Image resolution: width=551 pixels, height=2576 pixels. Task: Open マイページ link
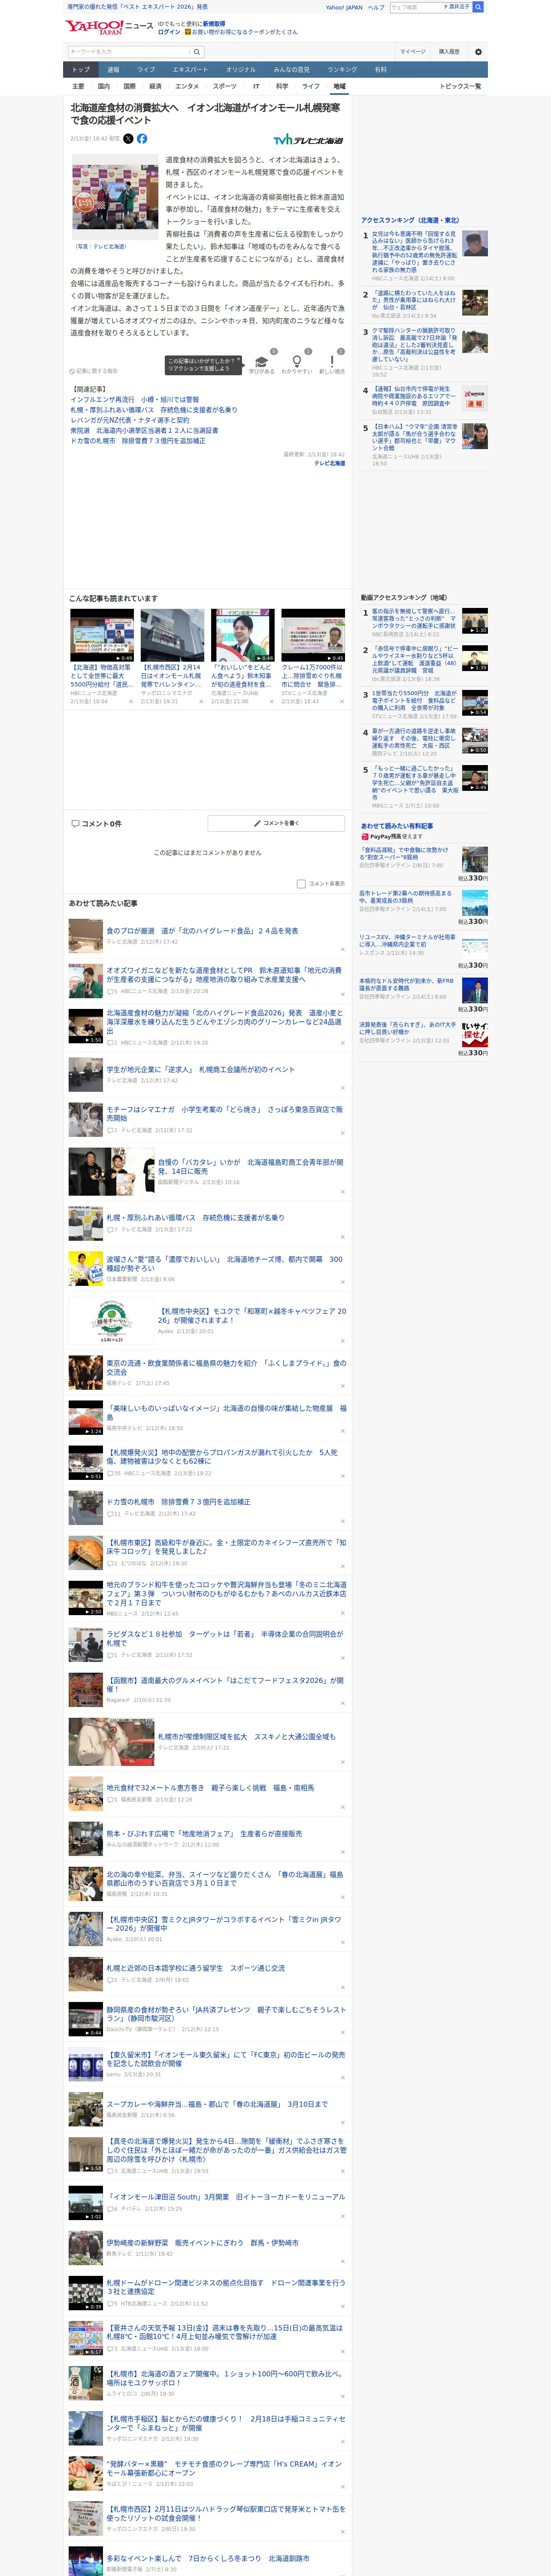tap(412, 52)
